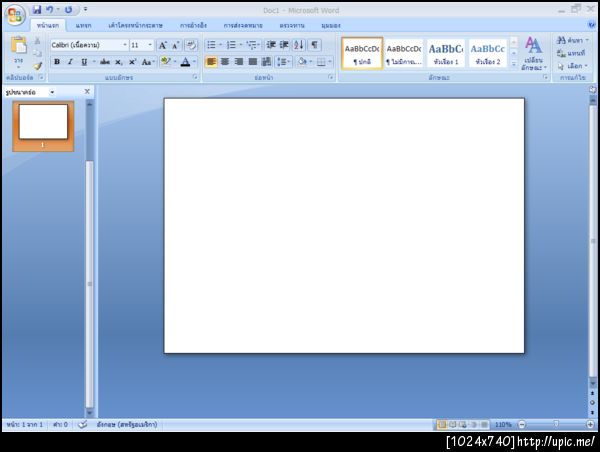Click the Thai distributed alignment icon

point(266,62)
